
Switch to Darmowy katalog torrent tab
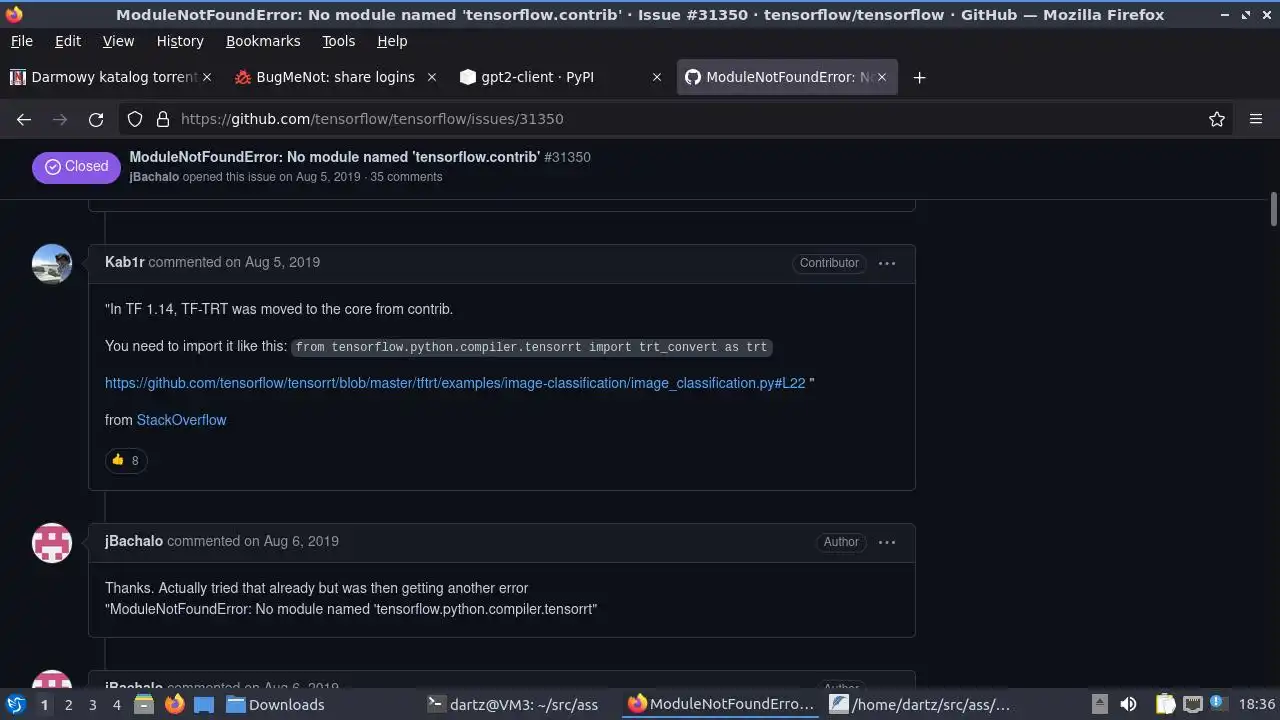pos(110,77)
